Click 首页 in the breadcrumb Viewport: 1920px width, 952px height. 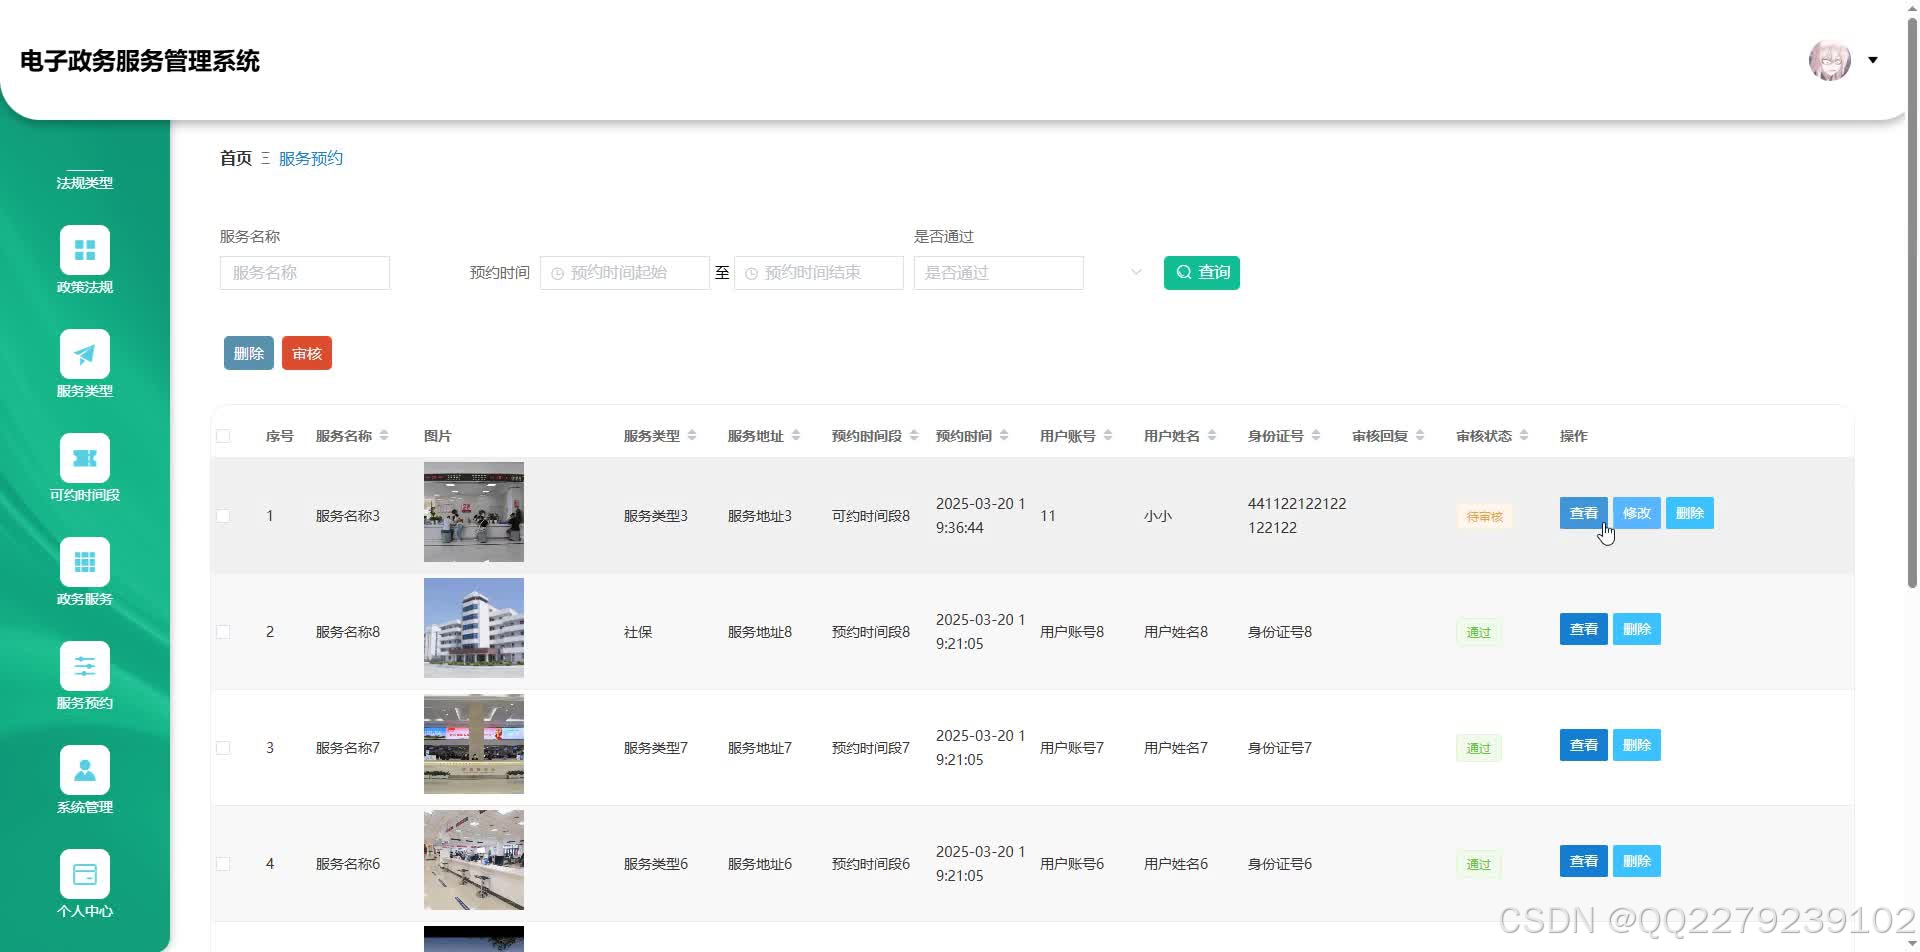pos(234,158)
